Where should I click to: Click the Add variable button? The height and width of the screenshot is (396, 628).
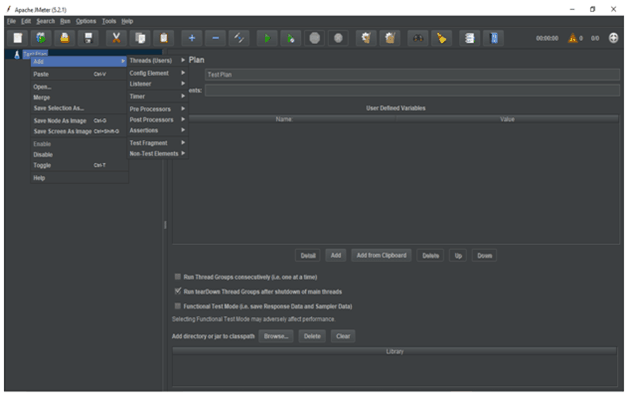click(x=336, y=255)
